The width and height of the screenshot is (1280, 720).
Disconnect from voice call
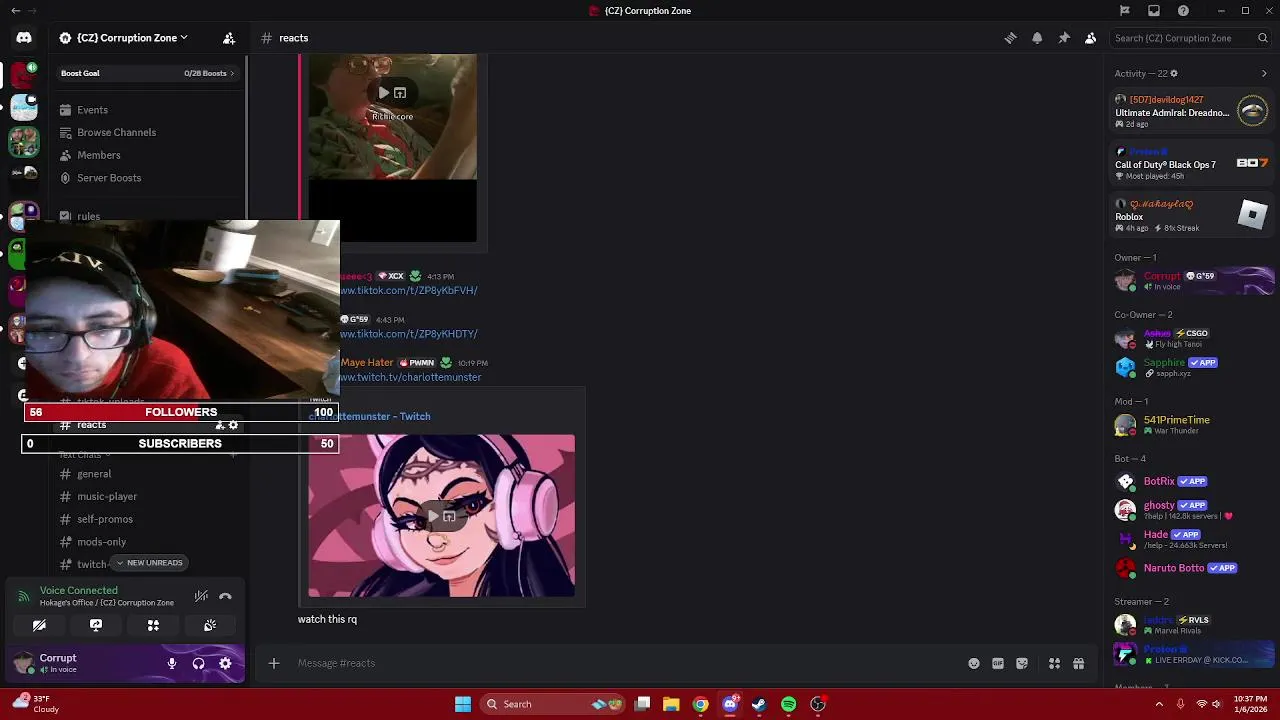pos(225,596)
